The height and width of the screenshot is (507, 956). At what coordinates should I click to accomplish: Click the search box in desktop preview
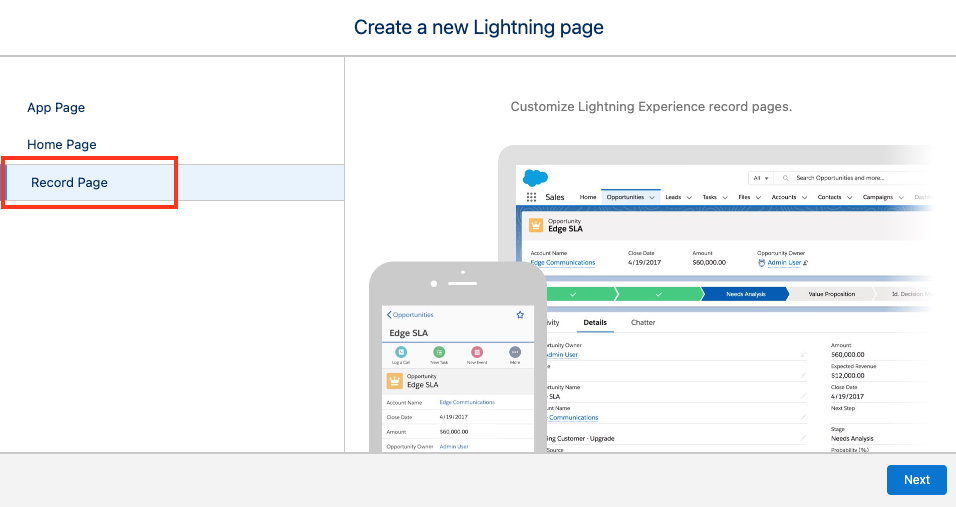pos(854,178)
